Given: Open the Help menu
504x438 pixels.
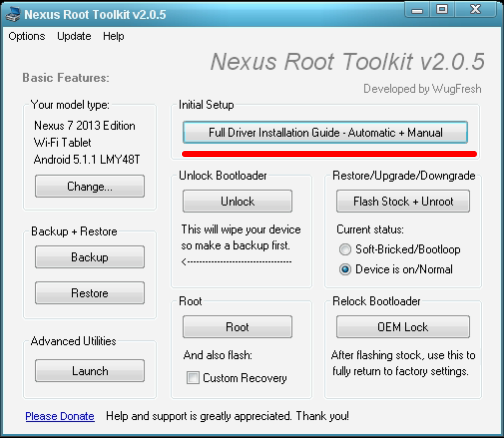Looking at the screenshot, I should click(x=114, y=36).
